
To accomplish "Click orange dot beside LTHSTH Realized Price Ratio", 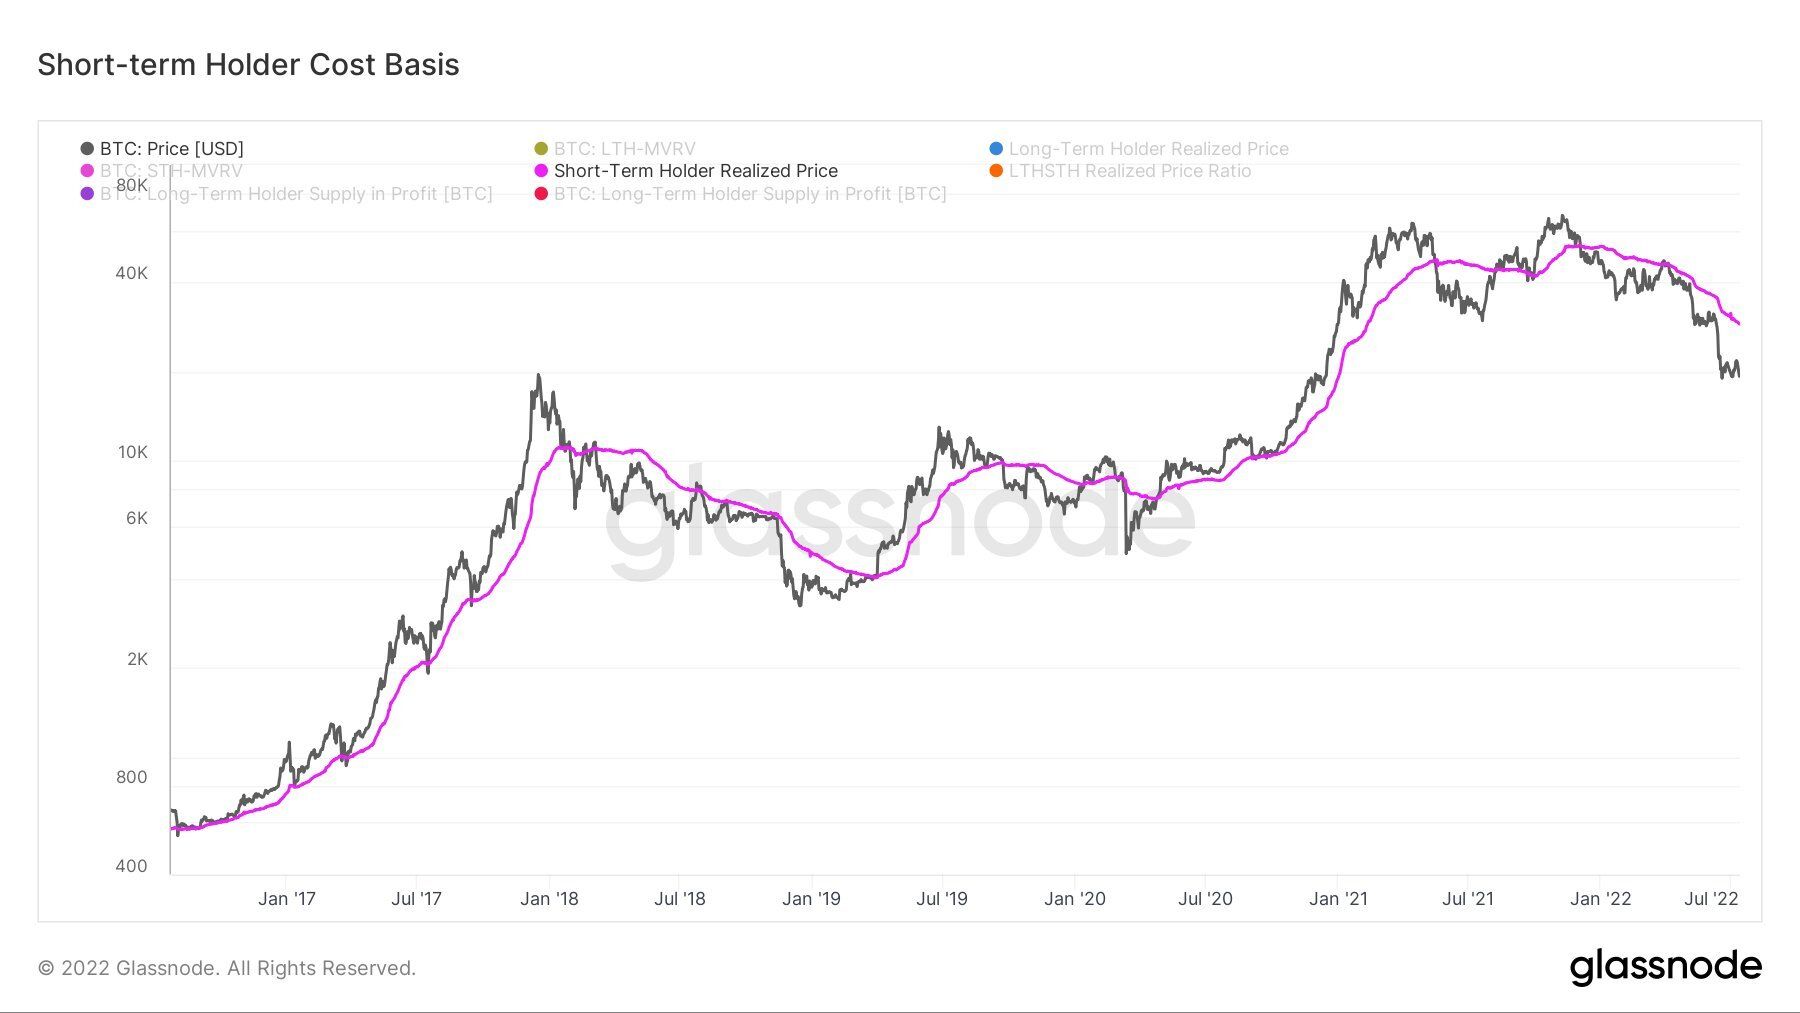I will point(996,171).
